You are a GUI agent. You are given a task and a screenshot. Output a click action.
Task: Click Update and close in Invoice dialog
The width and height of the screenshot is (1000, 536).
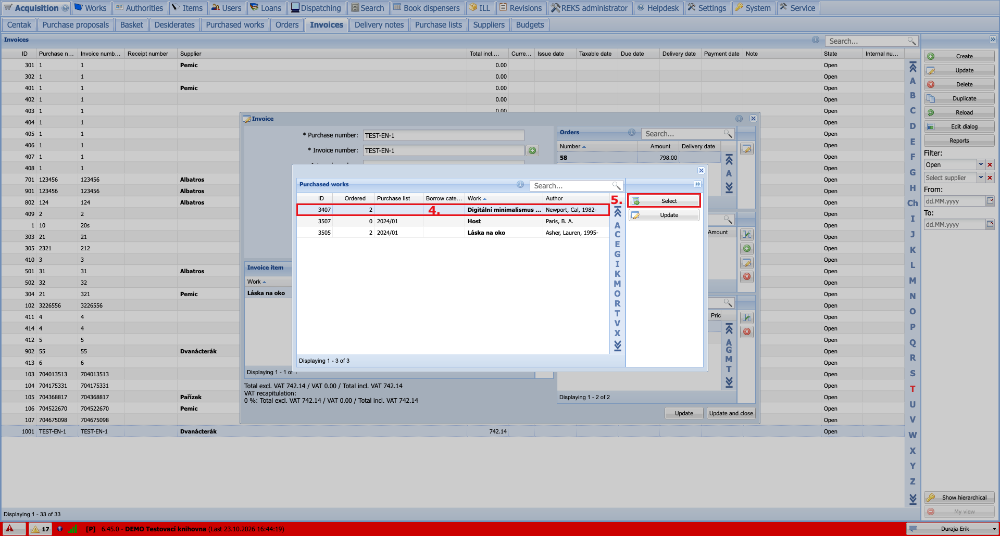pyautogui.click(x=732, y=413)
